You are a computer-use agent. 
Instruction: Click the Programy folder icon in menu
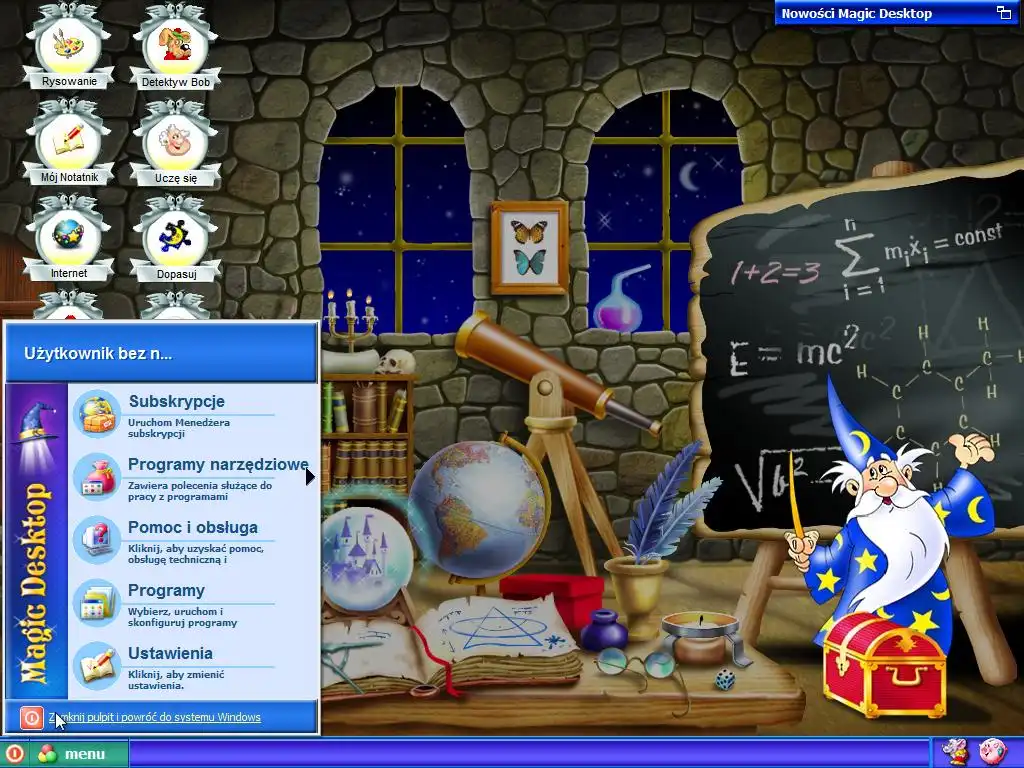[97, 603]
